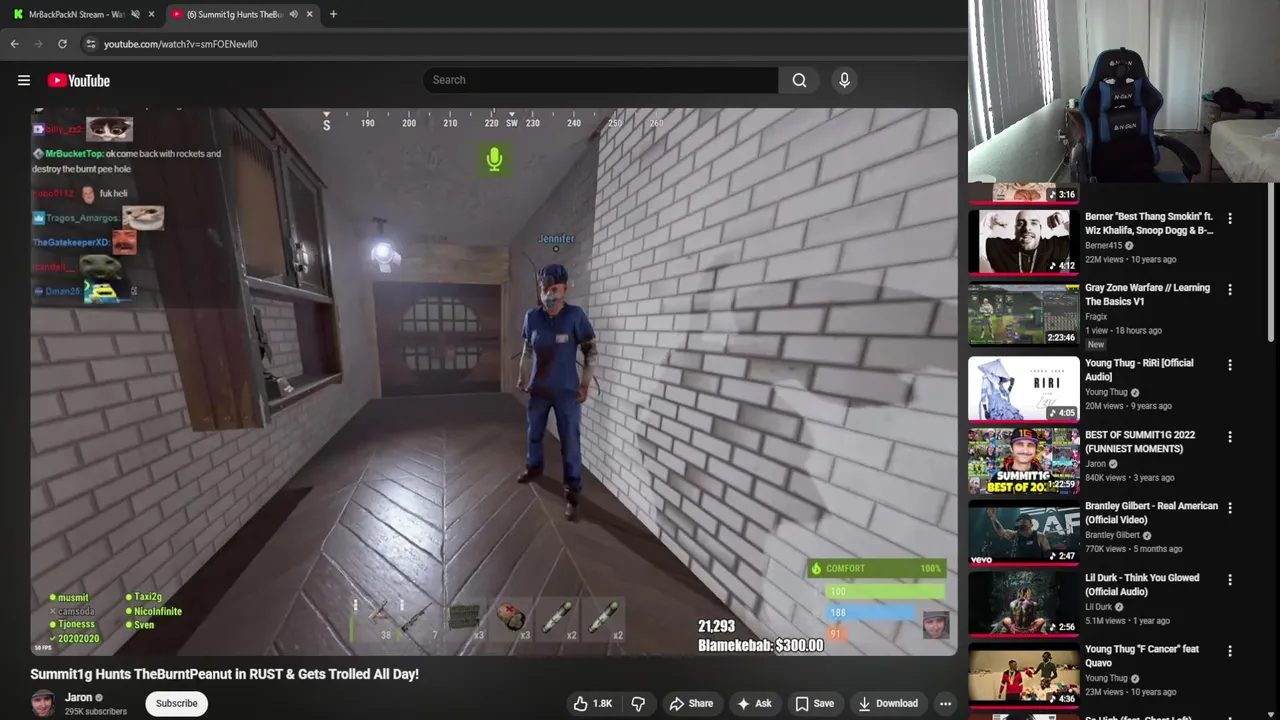Open the Best of Summit1g 2022 thumbnail
This screenshot has height=720, width=1280.
(1023, 460)
